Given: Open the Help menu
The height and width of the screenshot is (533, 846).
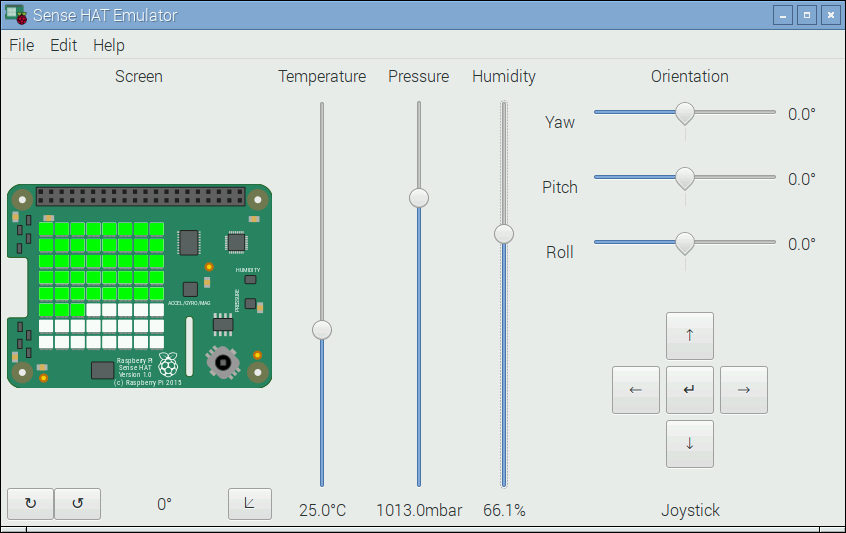Looking at the screenshot, I should (x=108, y=45).
